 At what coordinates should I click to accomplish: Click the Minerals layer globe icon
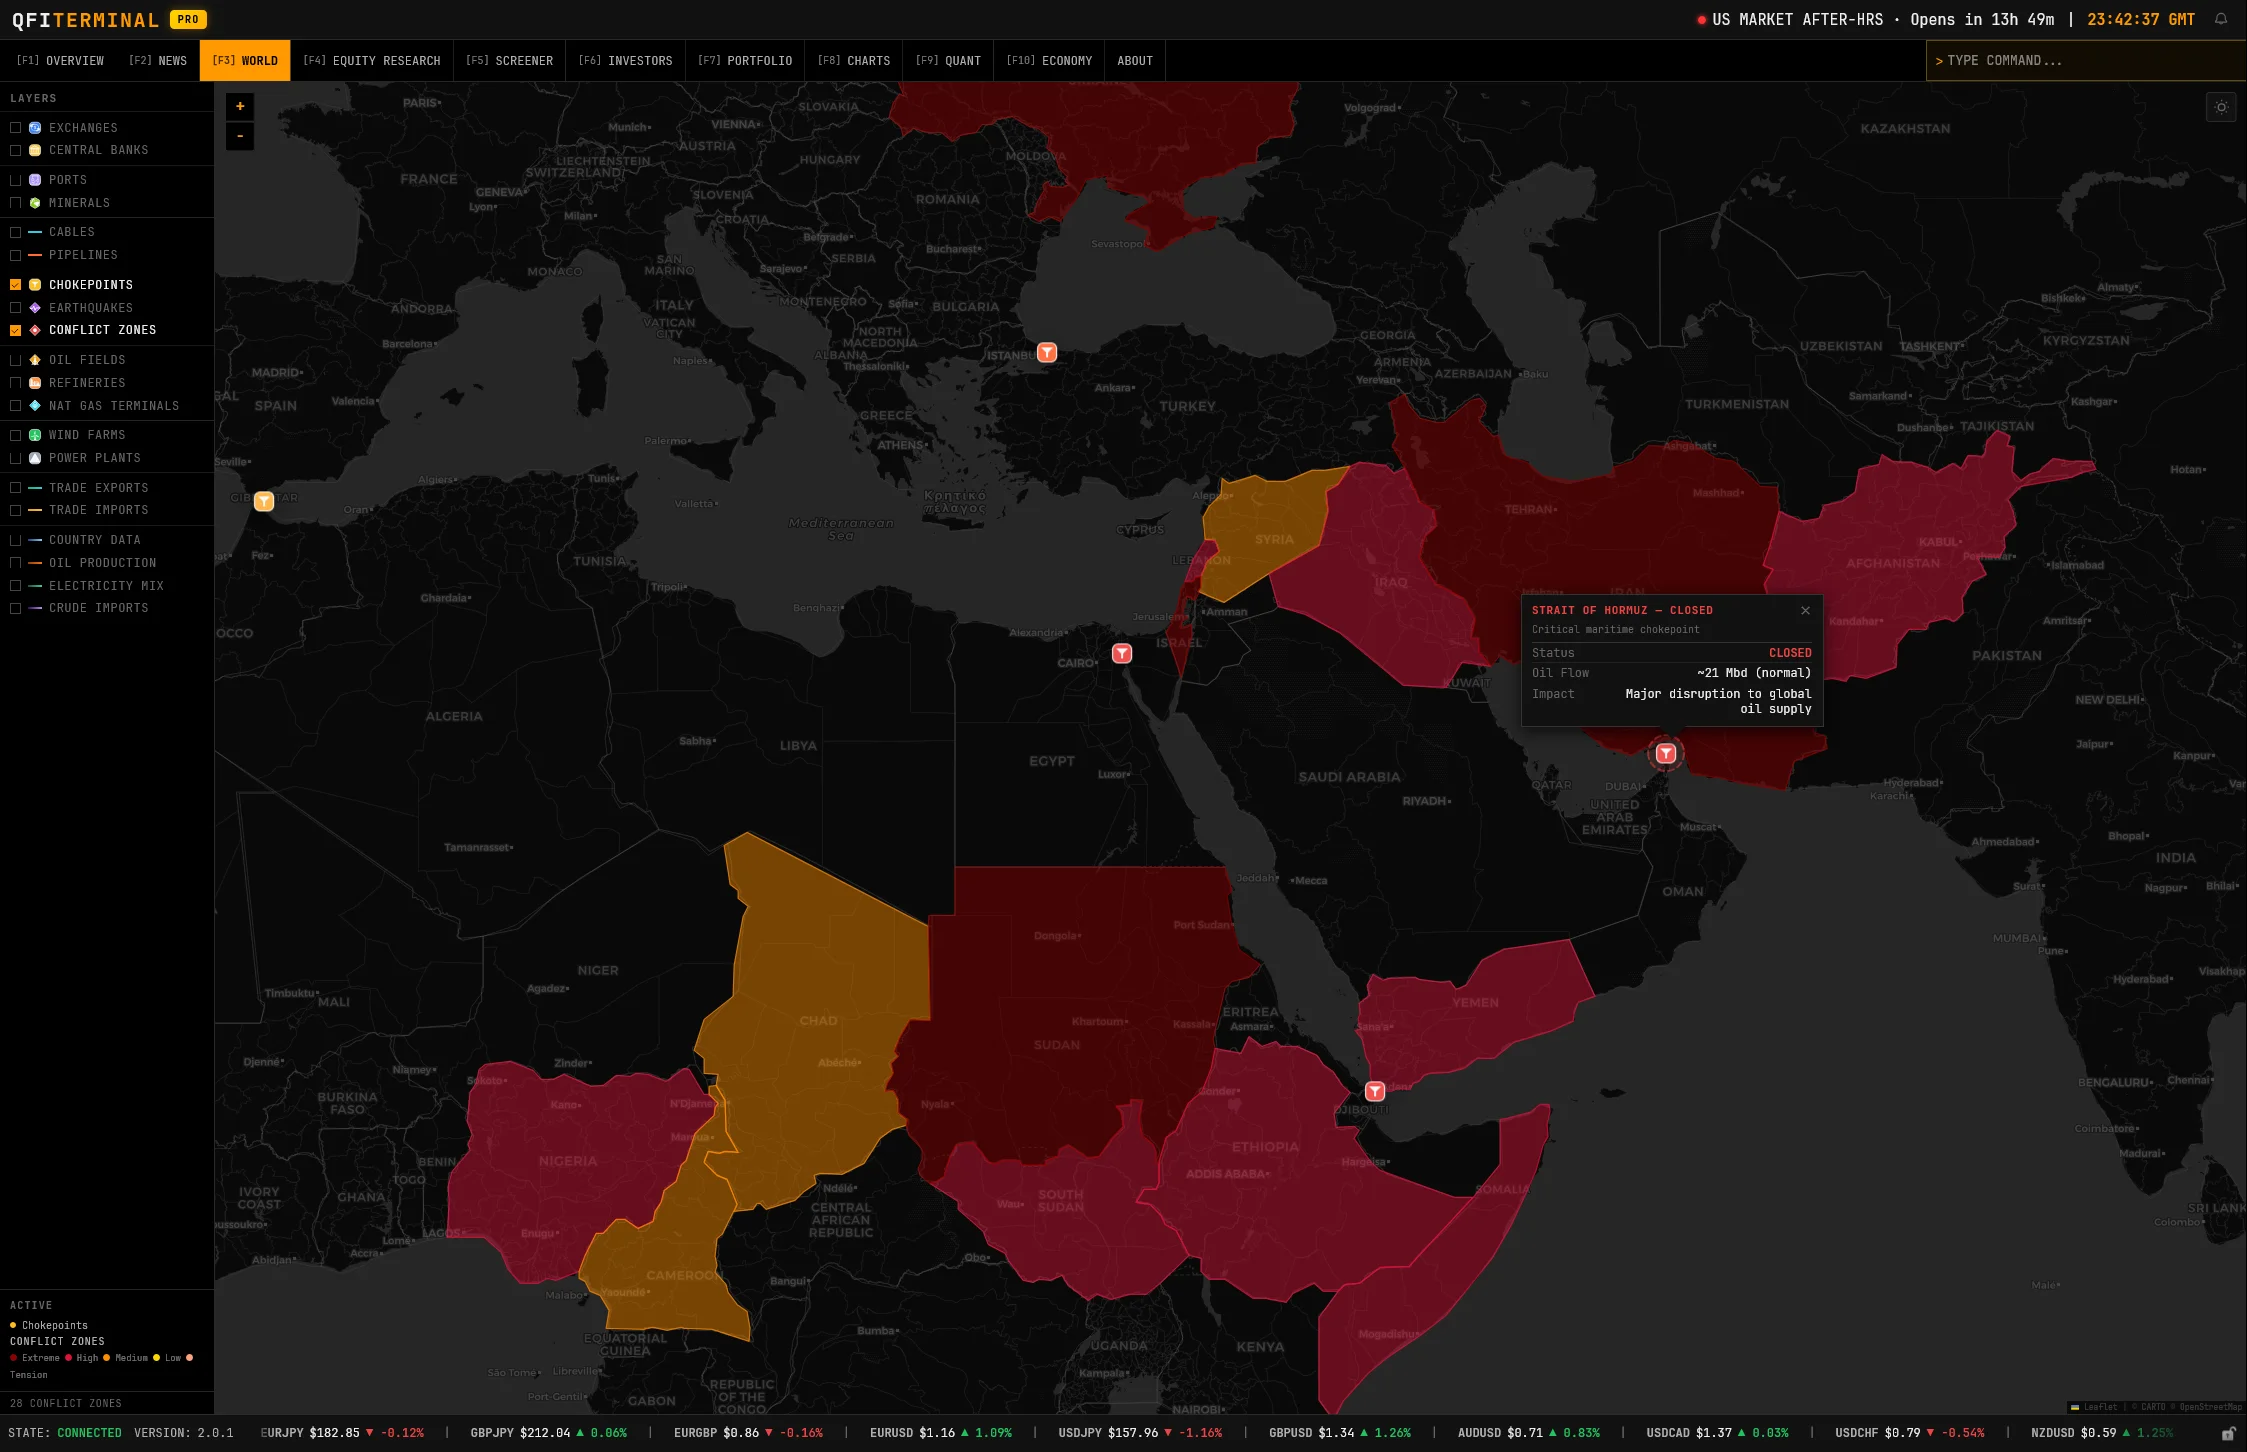coord(35,202)
